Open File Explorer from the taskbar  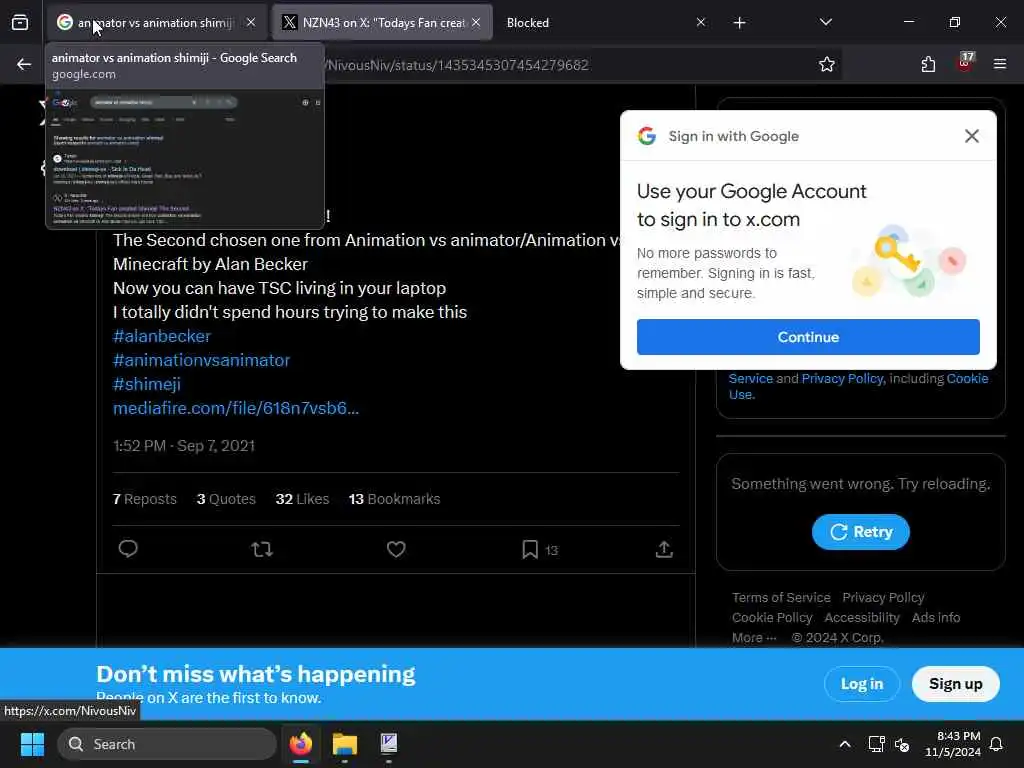[344, 744]
